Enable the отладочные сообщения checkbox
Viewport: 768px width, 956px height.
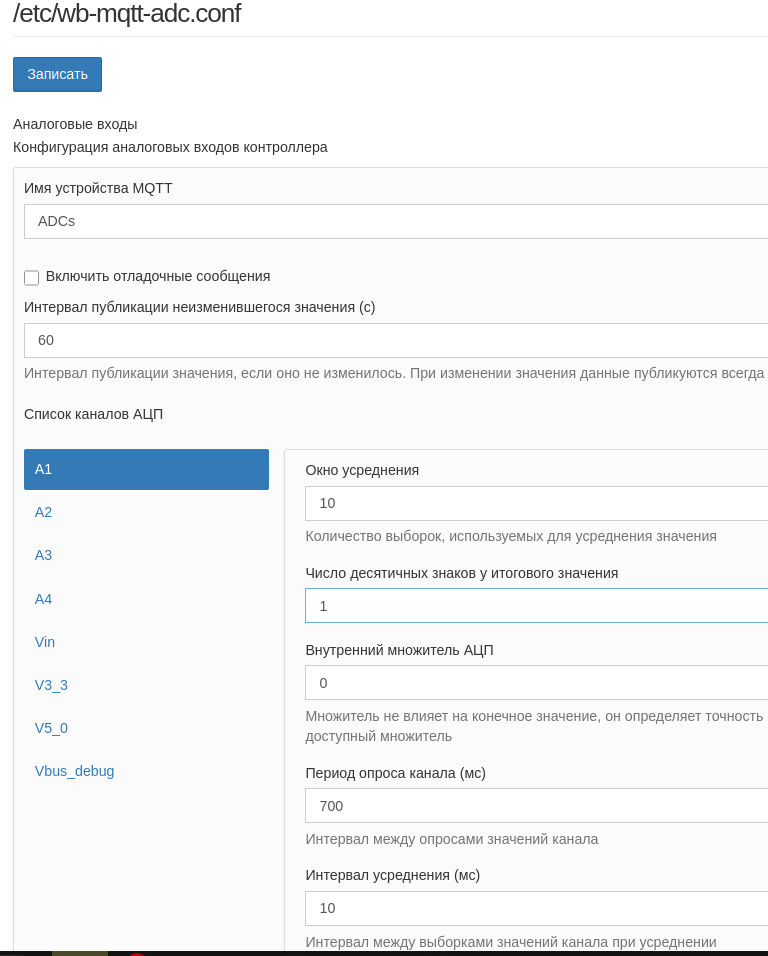(x=32, y=278)
